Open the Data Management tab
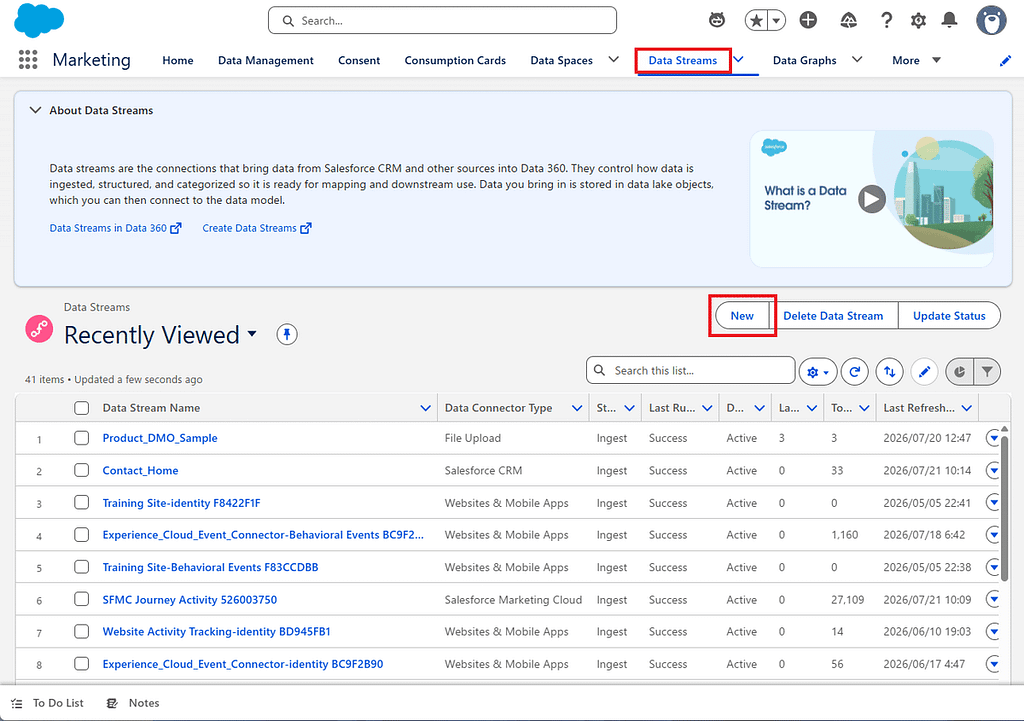The image size is (1024, 721). coord(266,60)
